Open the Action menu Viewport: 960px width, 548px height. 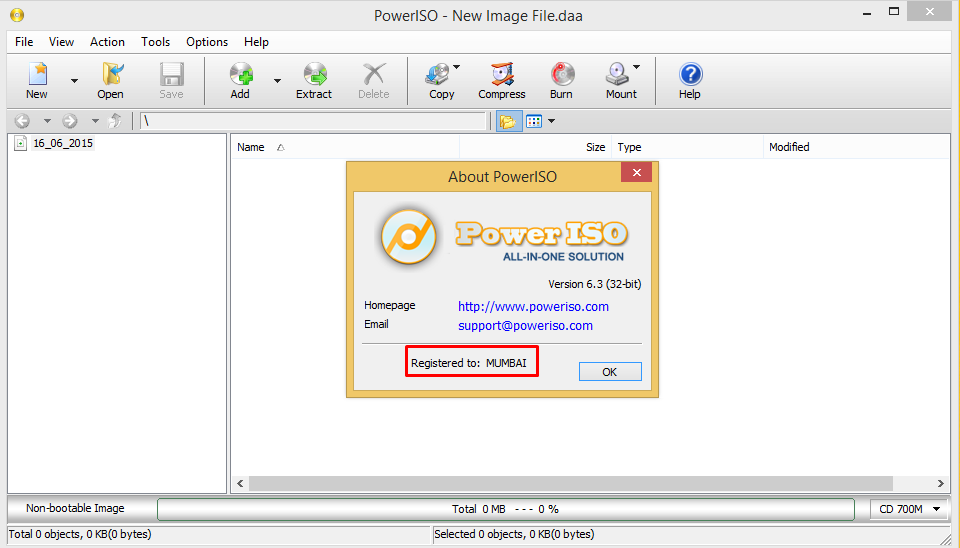coord(107,42)
